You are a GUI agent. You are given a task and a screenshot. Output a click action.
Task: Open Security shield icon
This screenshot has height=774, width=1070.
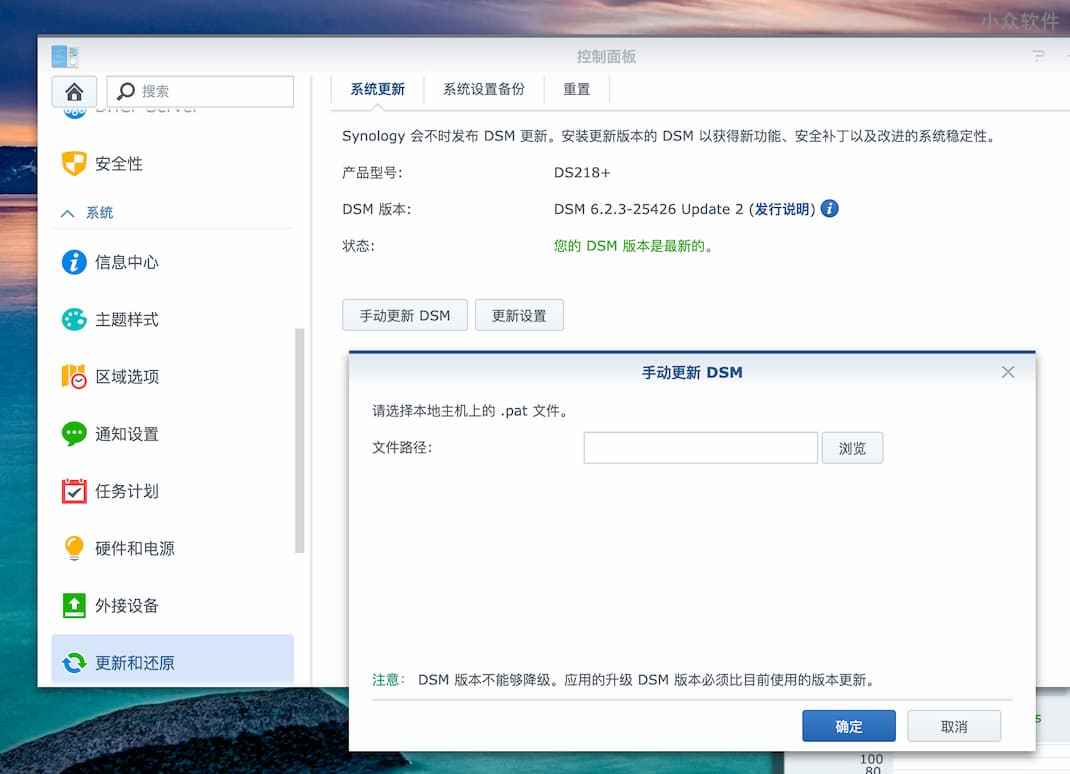pos(74,164)
